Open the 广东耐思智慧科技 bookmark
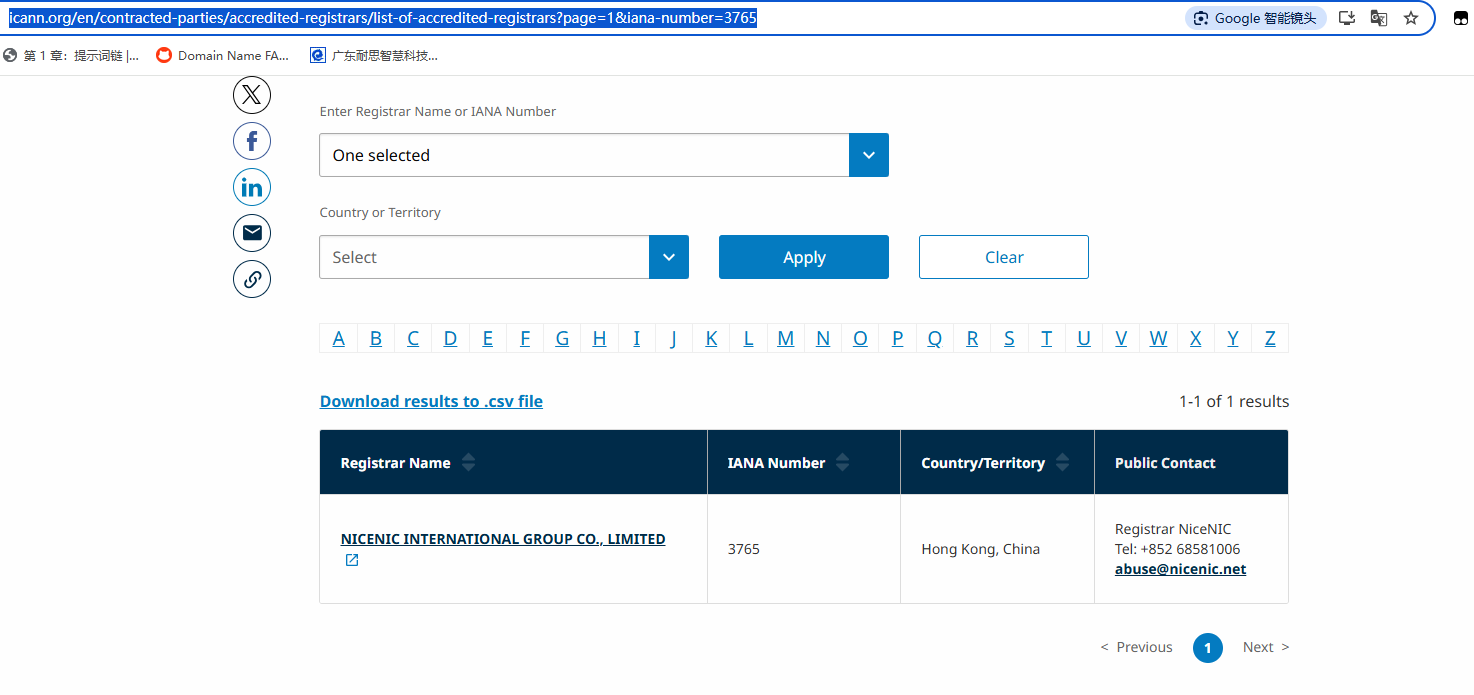1474x695 pixels. (374, 56)
